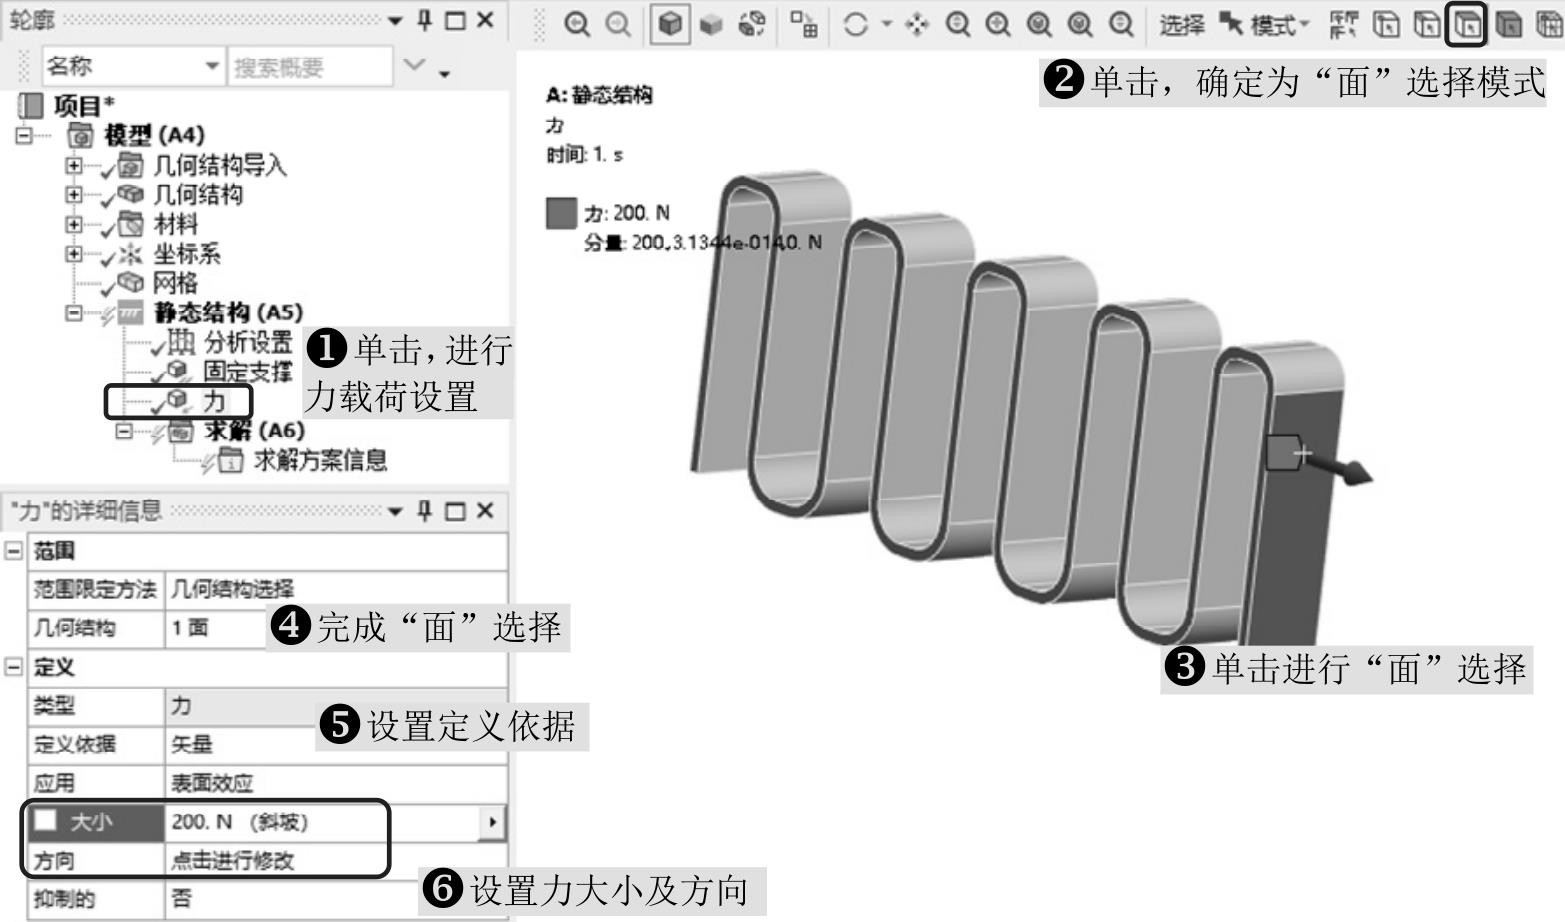Enable vertex selection filter
The width and height of the screenshot is (1565, 922).
pyautogui.click(x=1386, y=24)
